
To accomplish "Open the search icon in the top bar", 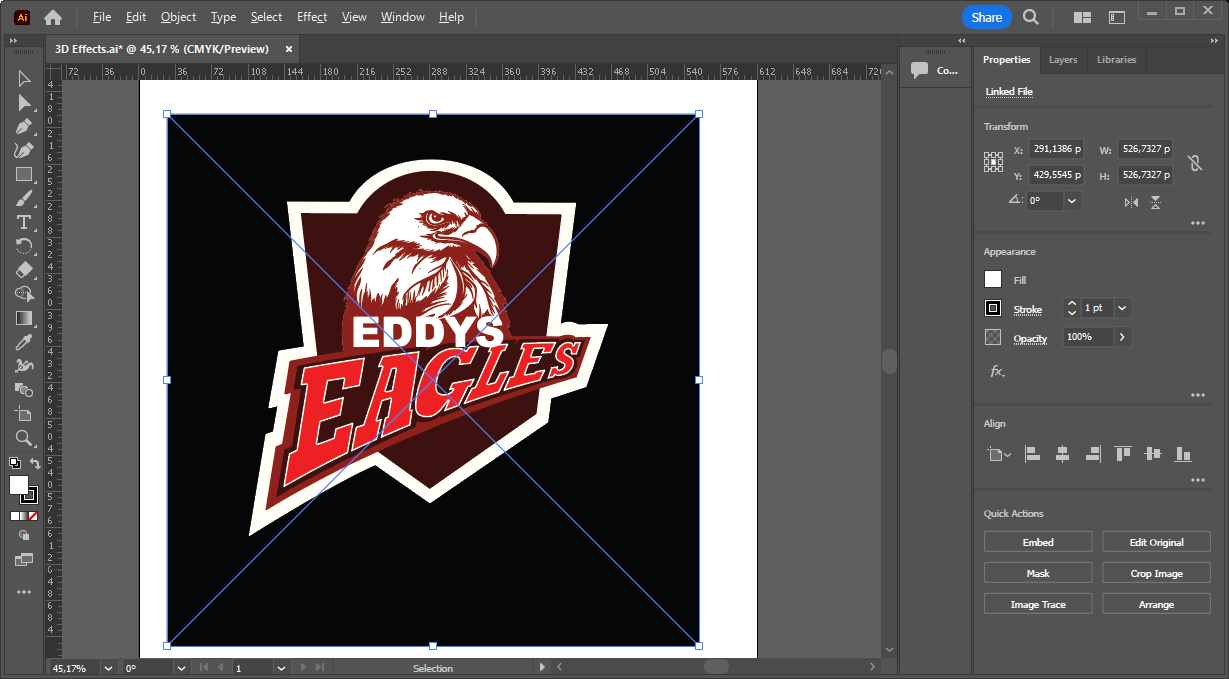I will tap(1031, 17).
